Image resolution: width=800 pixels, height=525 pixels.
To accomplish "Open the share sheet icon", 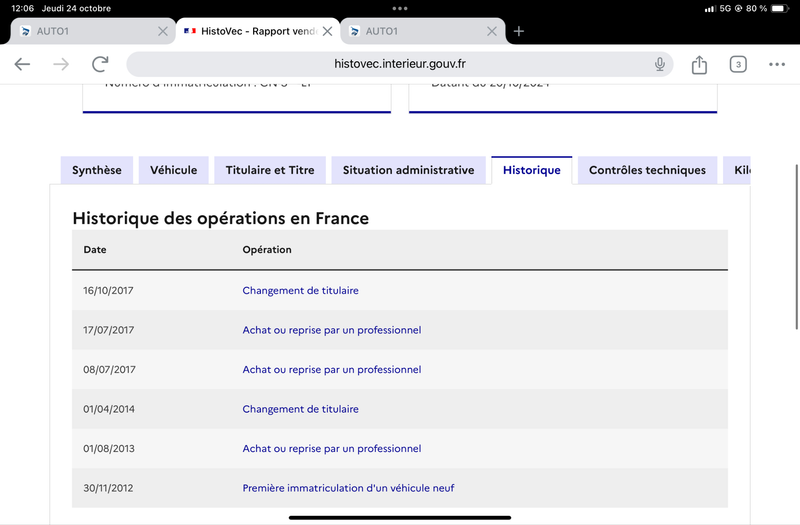I will [699, 64].
